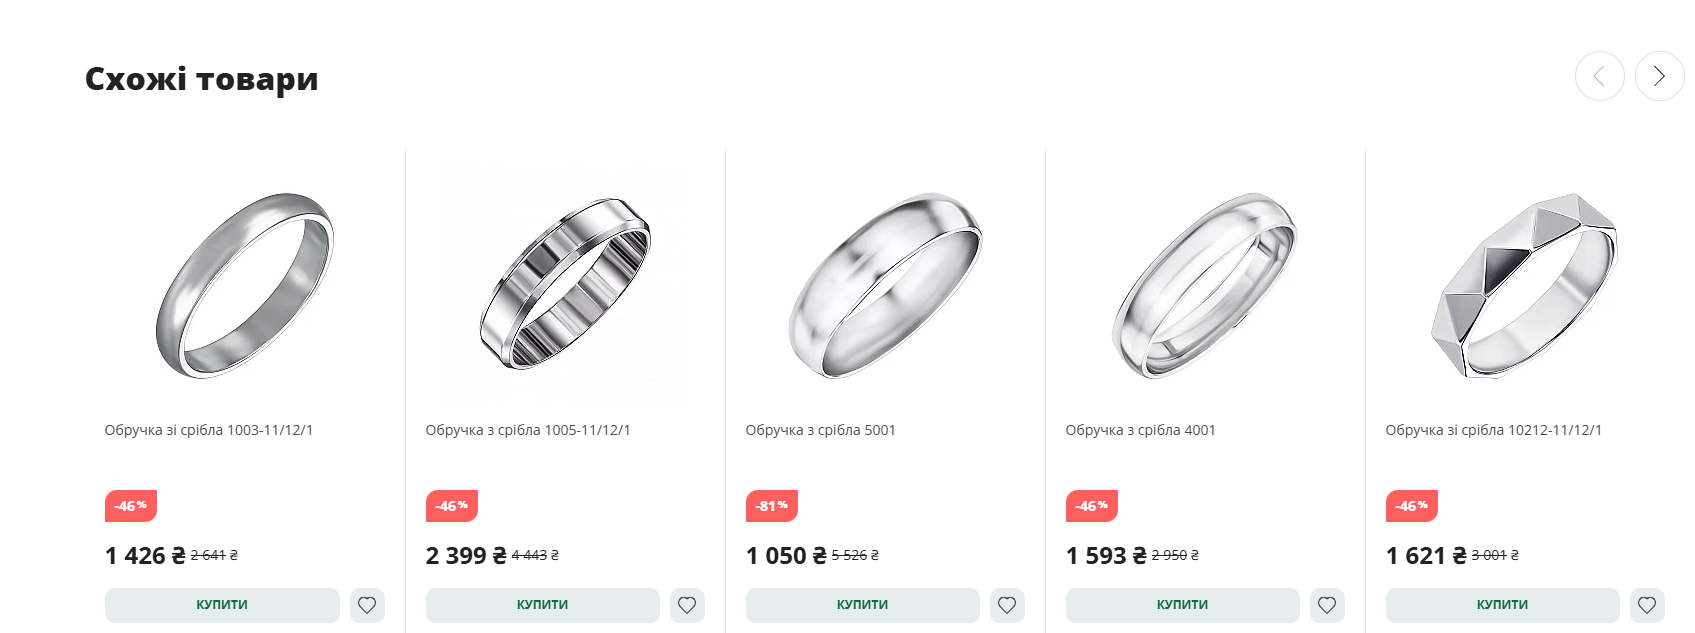Viewport: 1695px width, 633px height.
Task: Click the Обручка зі срібла 10212-11/12/1 title
Action: (x=1493, y=430)
